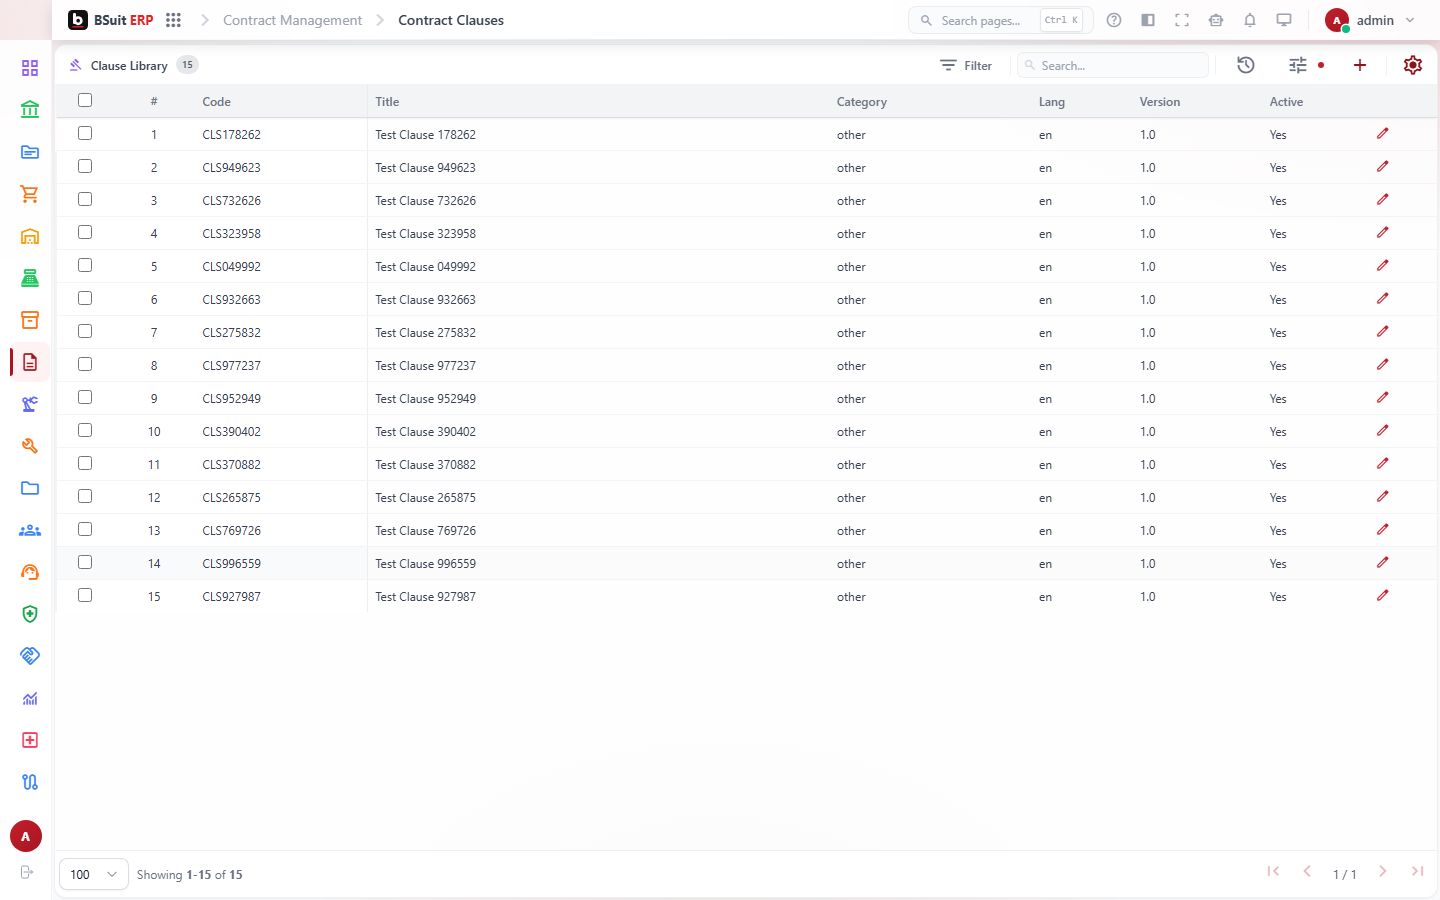This screenshot has width=1440, height=900.
Task: Open the red gear settings icon
Action: [1413, 65]
